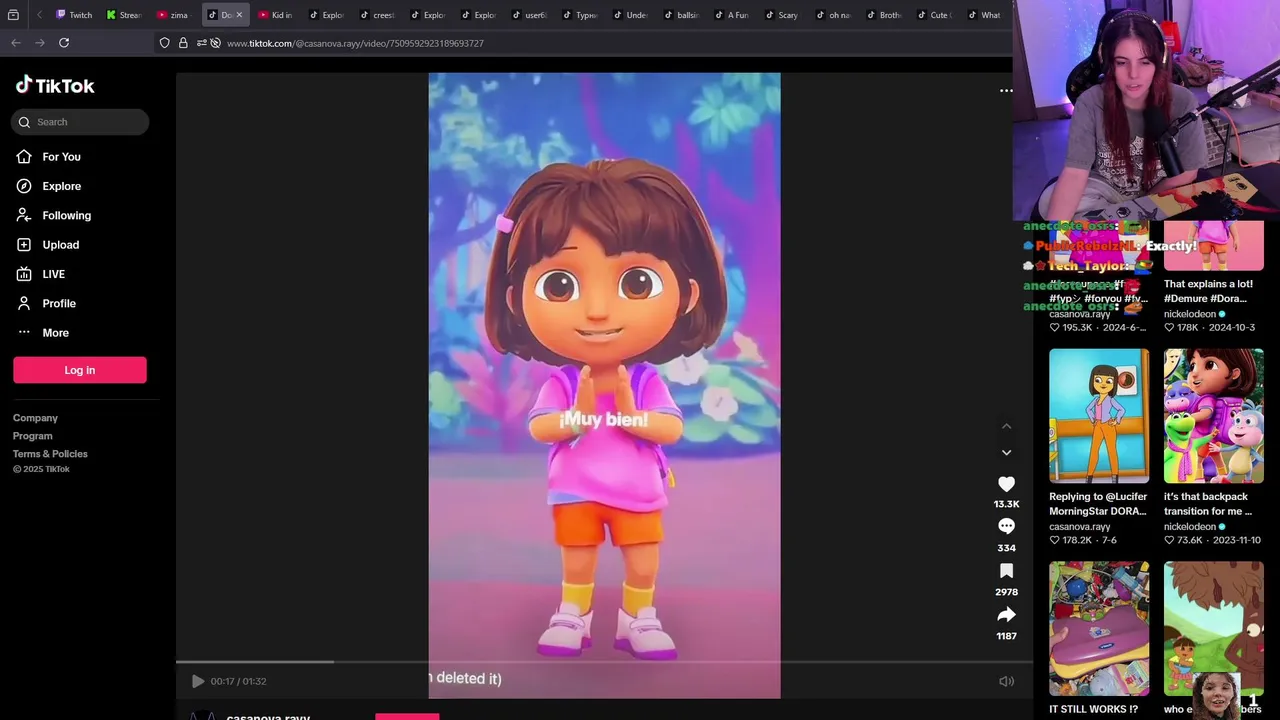Open casanova.rayy author link dated 7-6
This screenshot has height=720, width=1280.
[1079, 527]
